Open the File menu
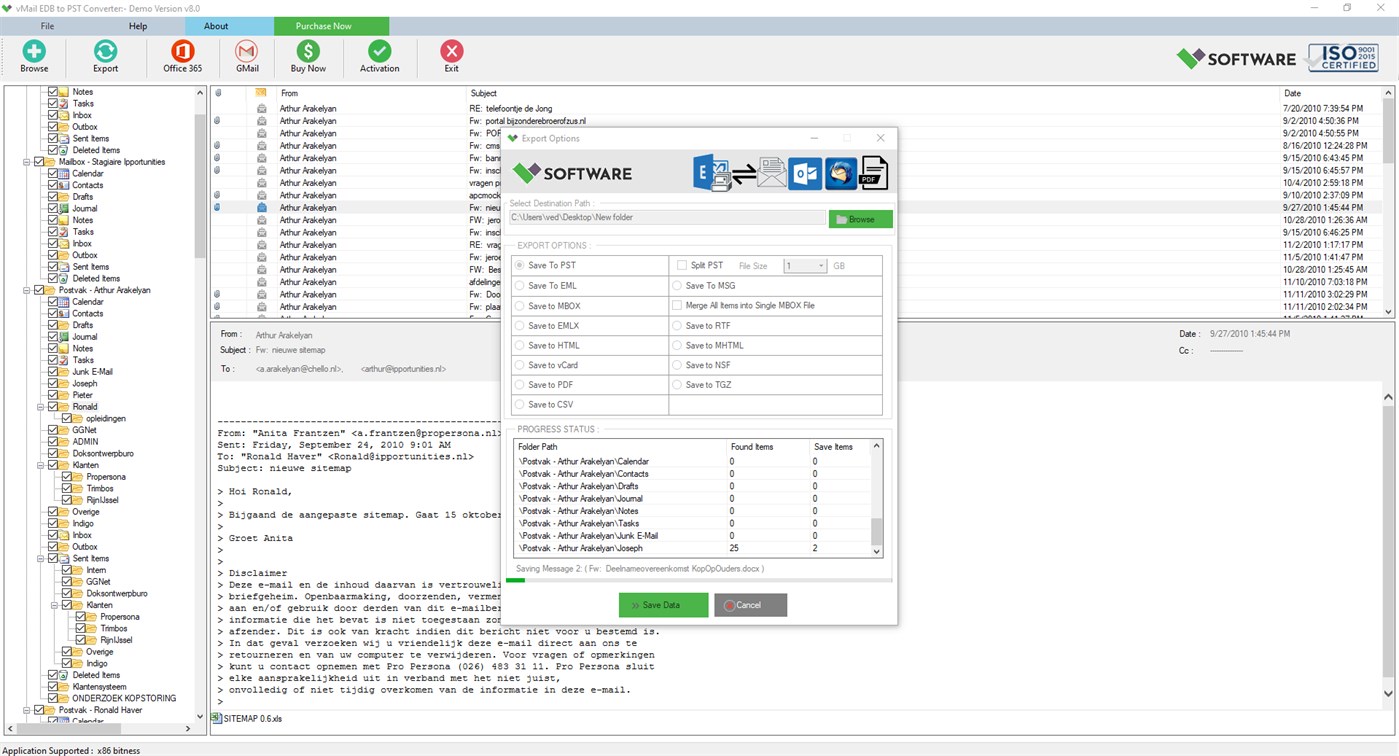 click(x=46, y=26)
